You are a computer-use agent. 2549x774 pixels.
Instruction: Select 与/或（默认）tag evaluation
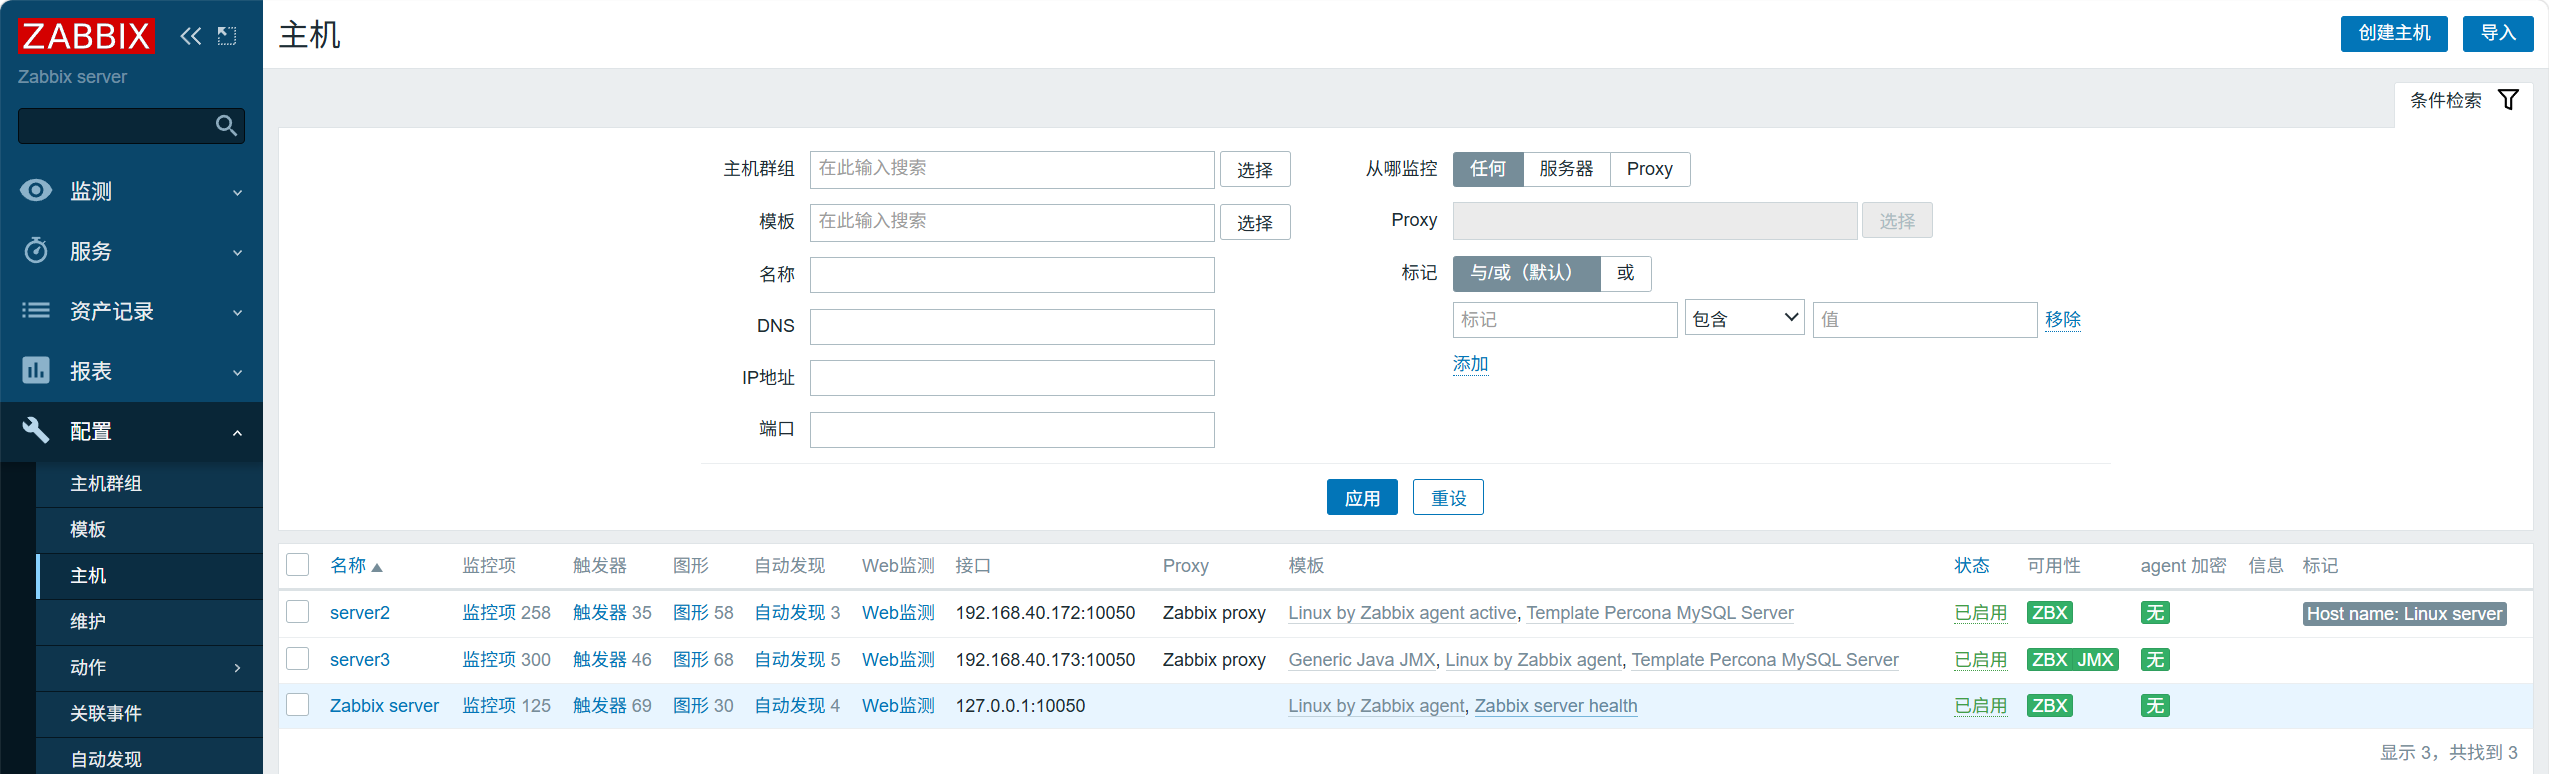[x=1526, y=273]
